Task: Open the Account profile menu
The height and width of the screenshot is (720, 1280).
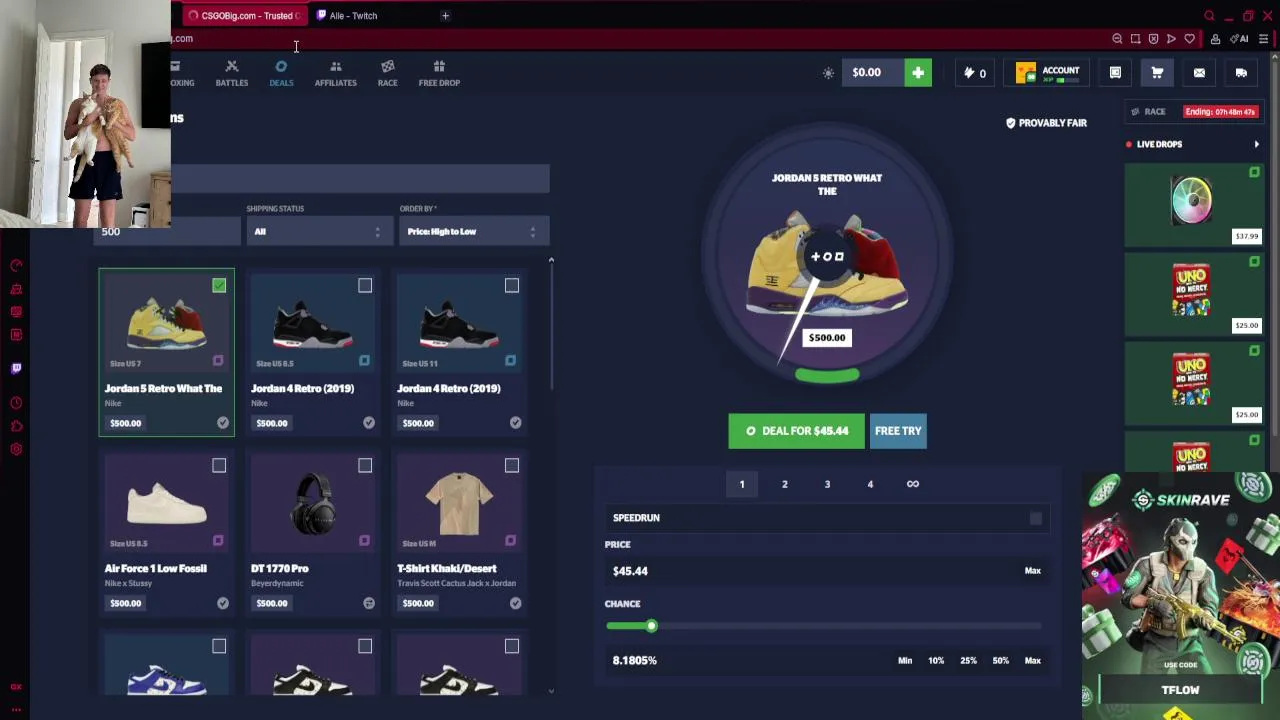Action: pyautogui.click(x=1048, y=73)
